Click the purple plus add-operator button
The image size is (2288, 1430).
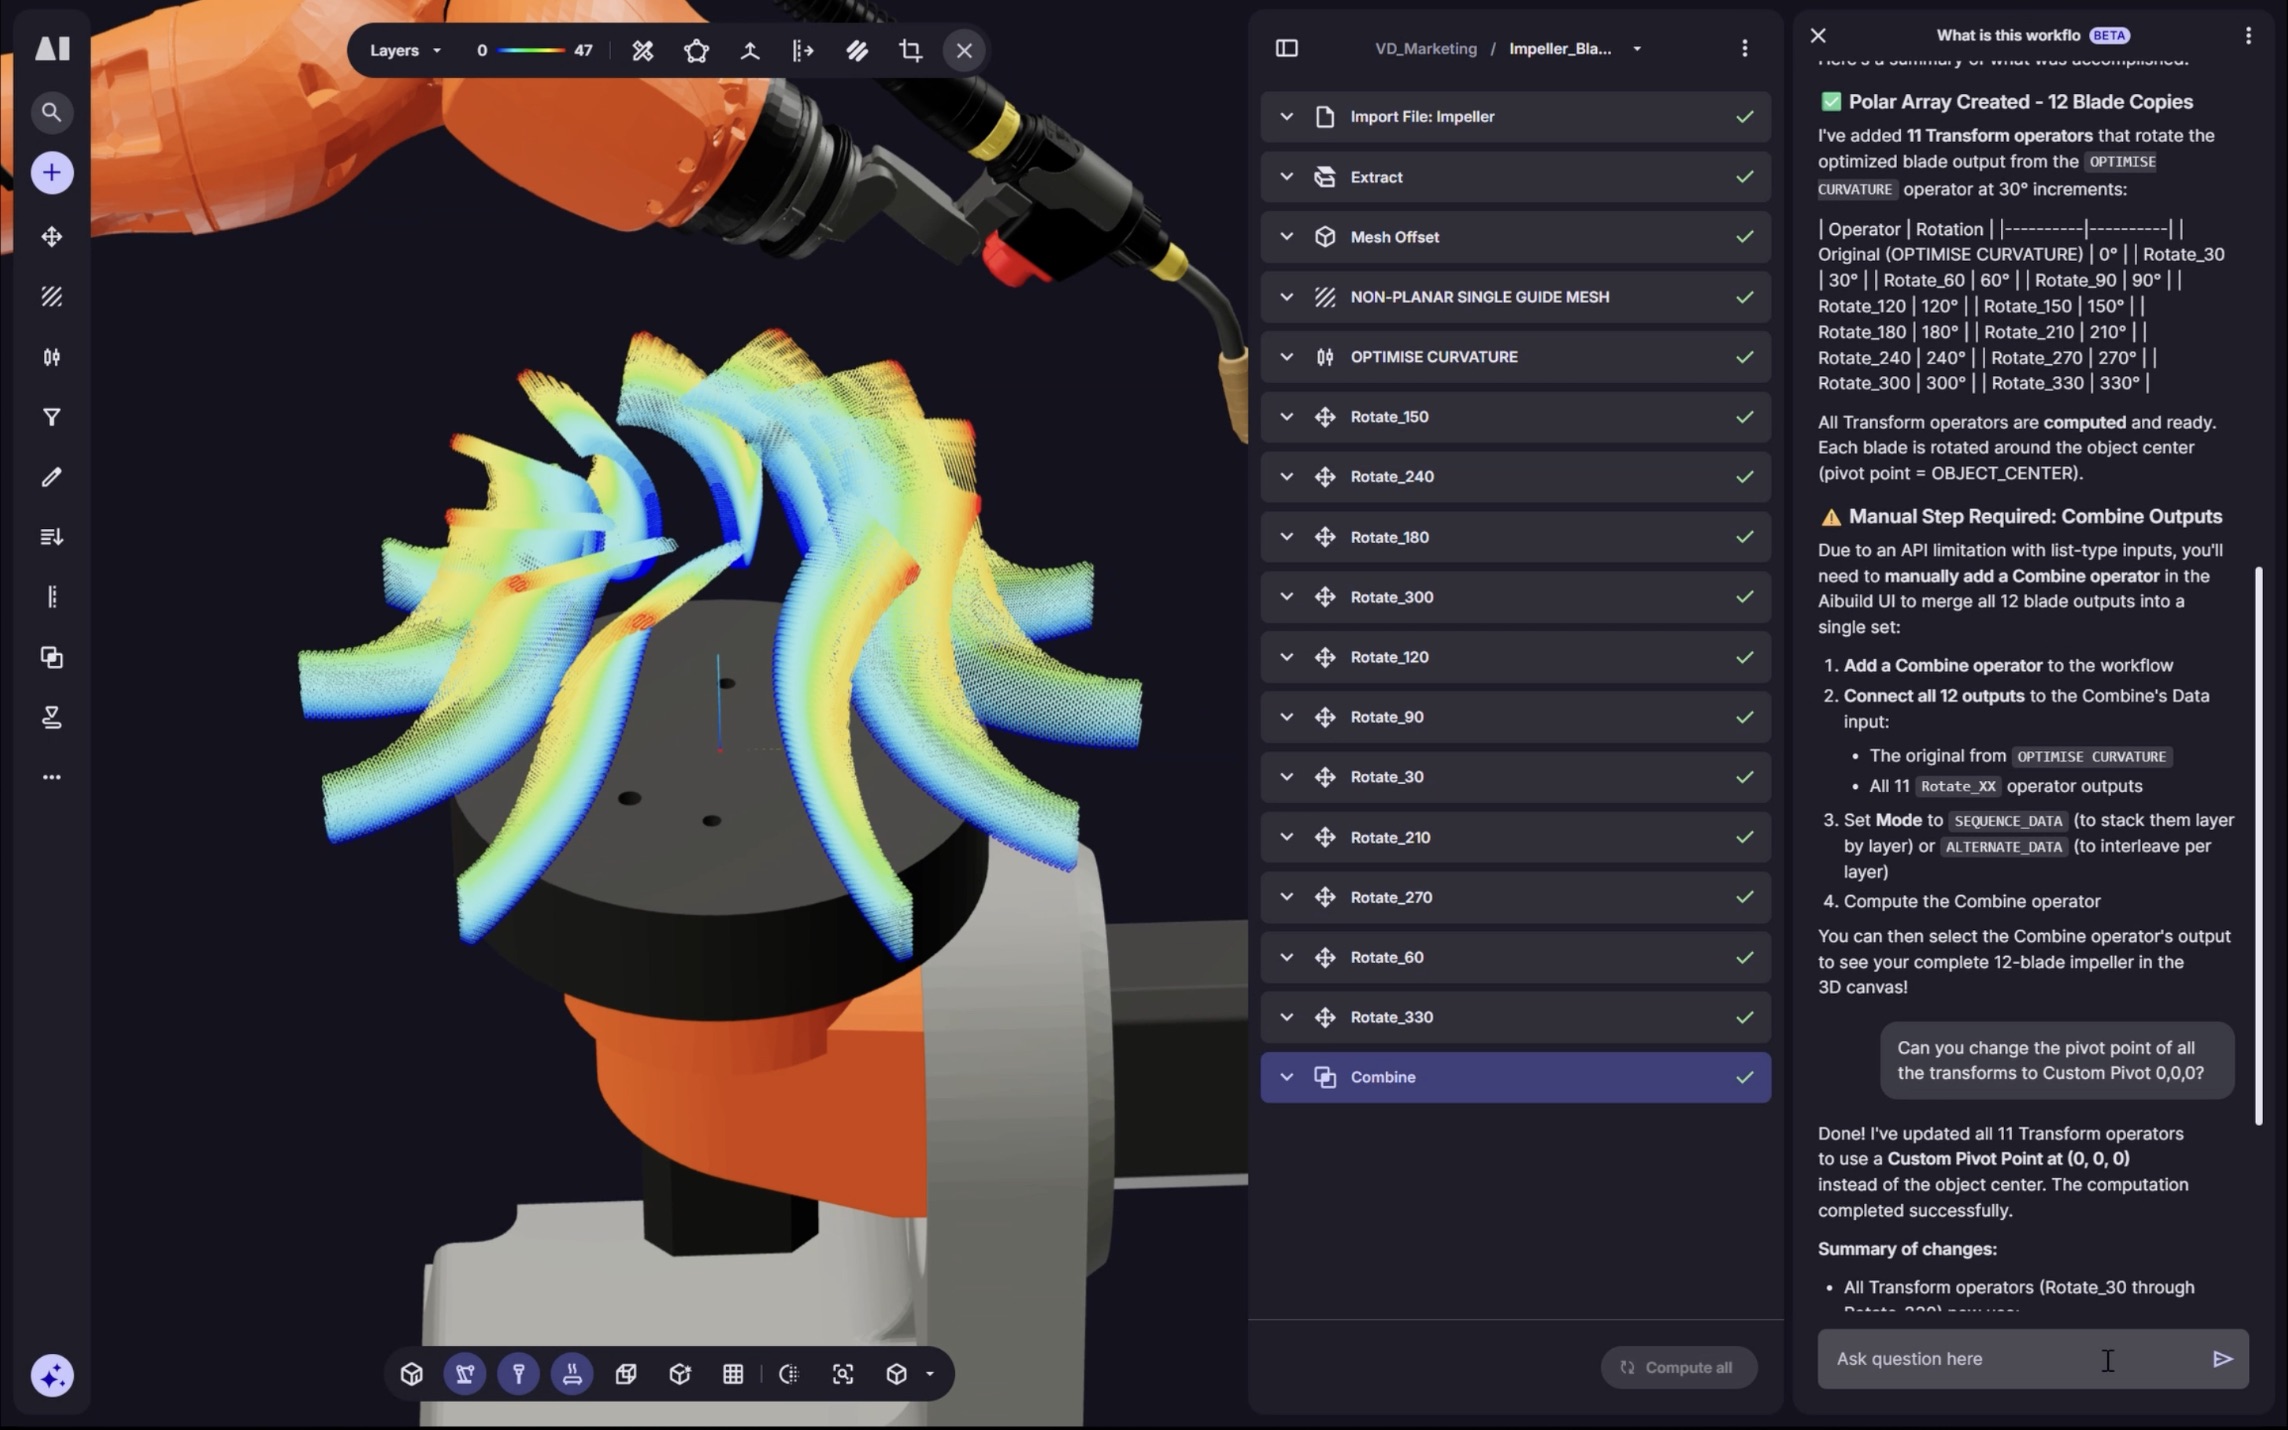coord(51,173)
